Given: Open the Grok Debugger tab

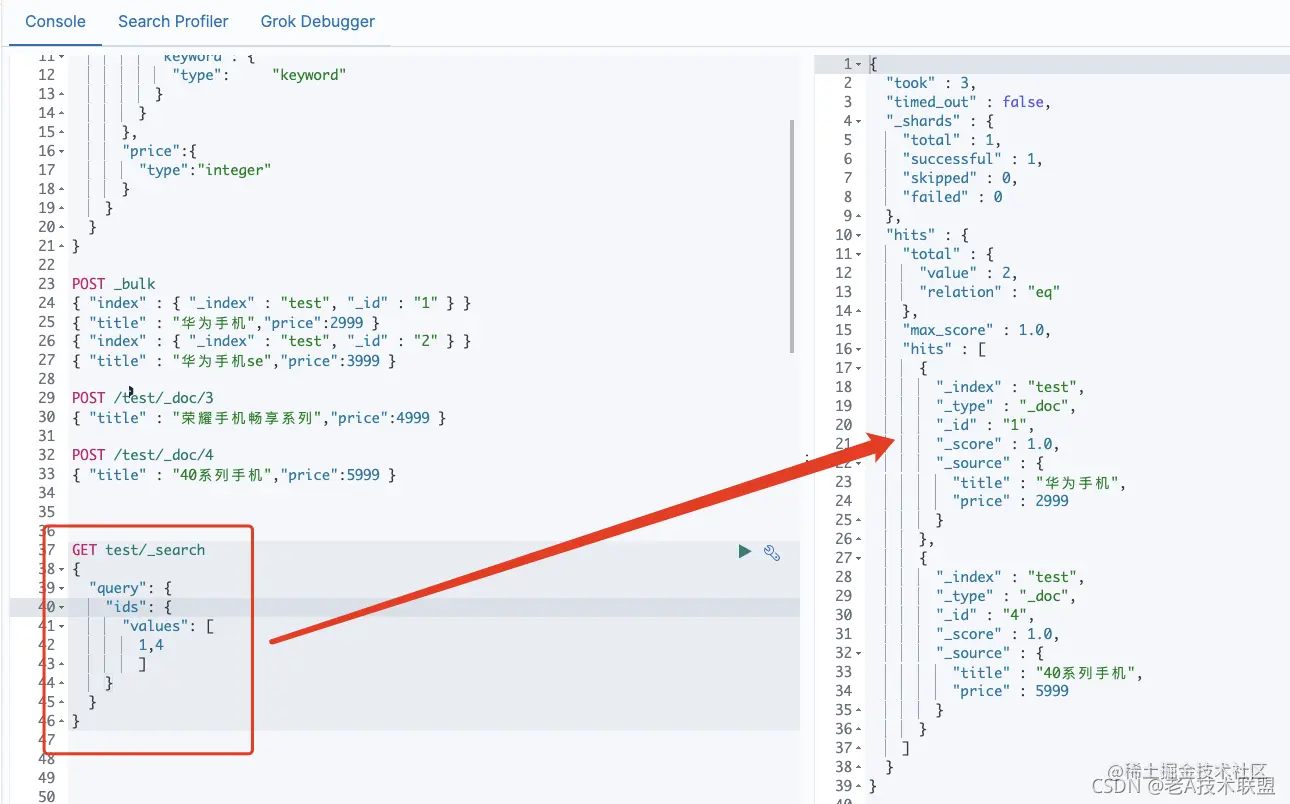Looking at the screenshot, I should [317, 21].
